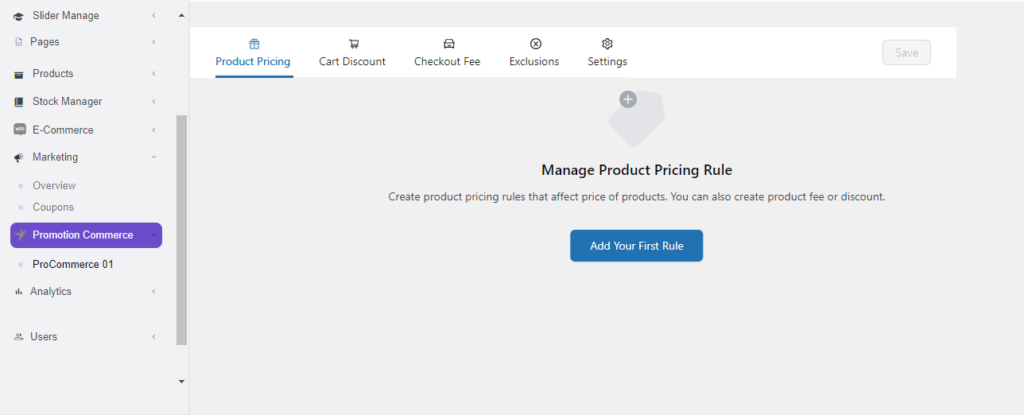Expand the Users menu chevron
This screenshot has width=1024, height=415.
(x=153, y=337)
